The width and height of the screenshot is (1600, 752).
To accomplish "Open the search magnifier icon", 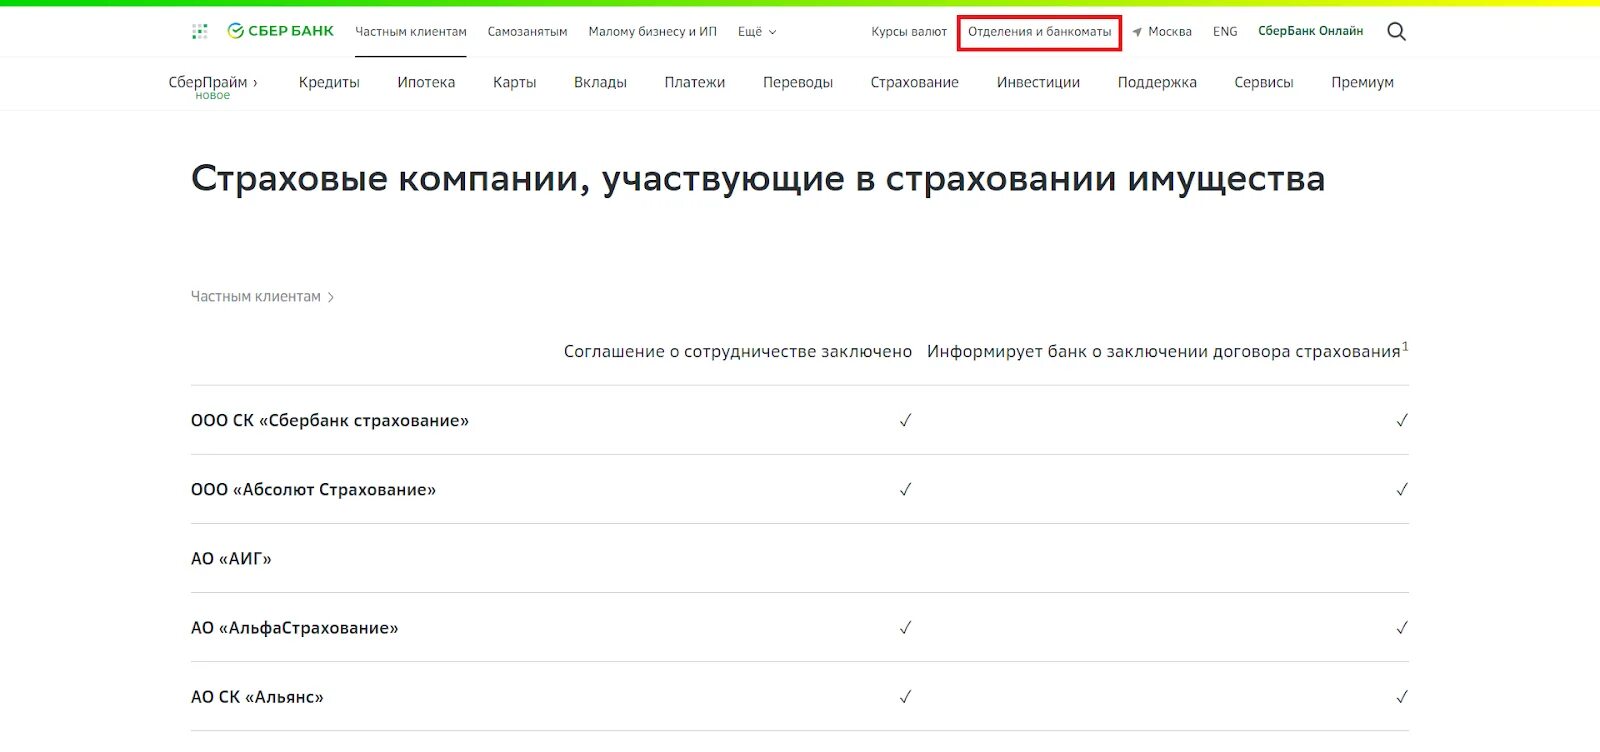I will pyautogui.click(x=1396, y=32).
